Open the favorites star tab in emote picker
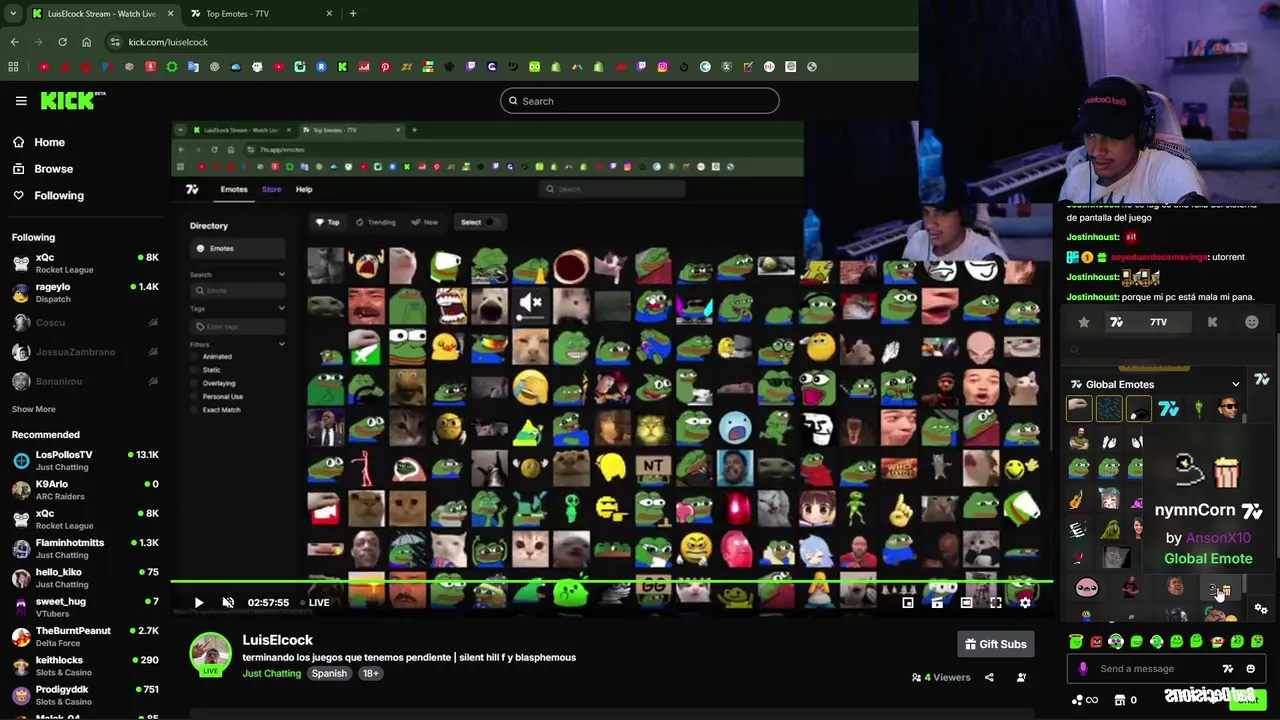1280x720 pixels. pyautogui.click(x=1083, y=322)
